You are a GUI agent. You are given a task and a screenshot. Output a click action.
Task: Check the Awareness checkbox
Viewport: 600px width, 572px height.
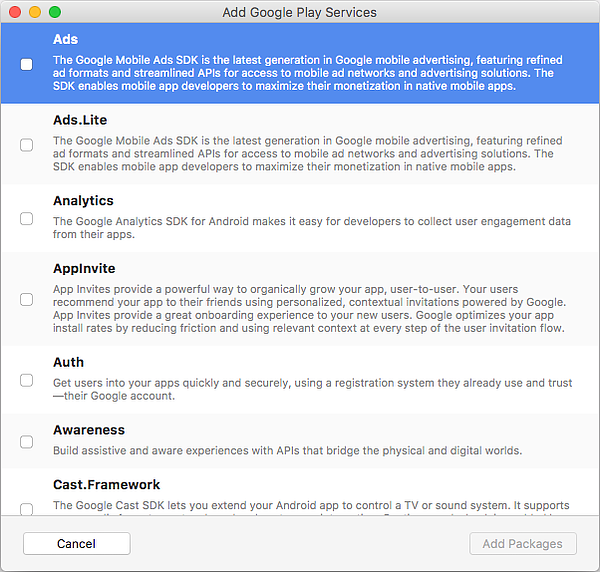coord(26,442)
